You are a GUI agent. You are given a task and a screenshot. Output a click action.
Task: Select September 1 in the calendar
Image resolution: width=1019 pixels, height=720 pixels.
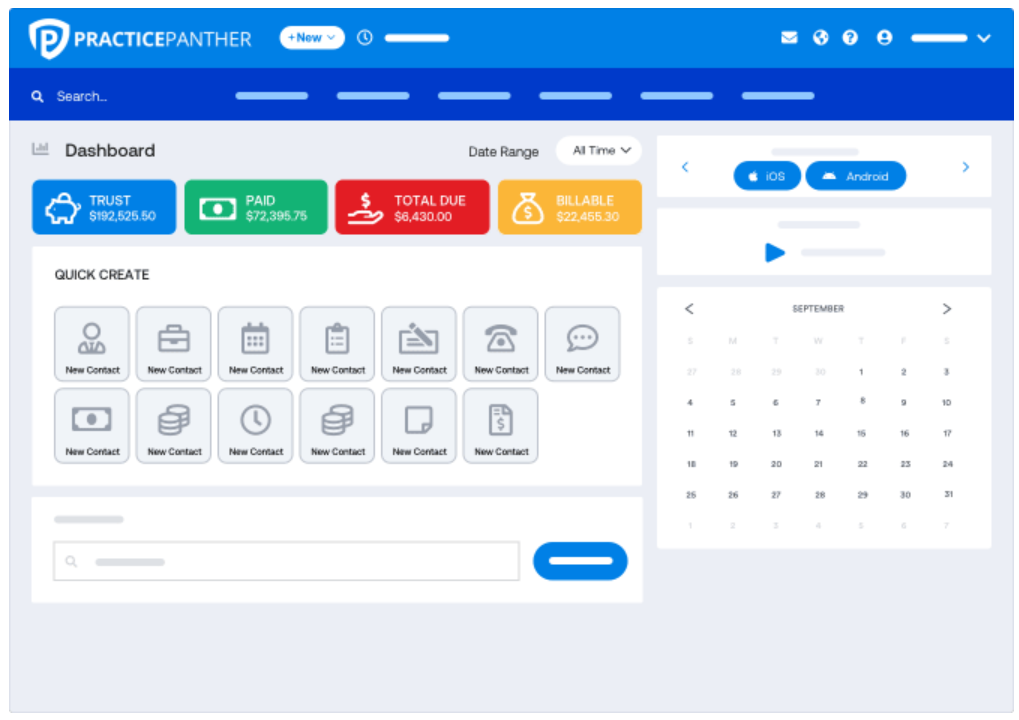861,372
